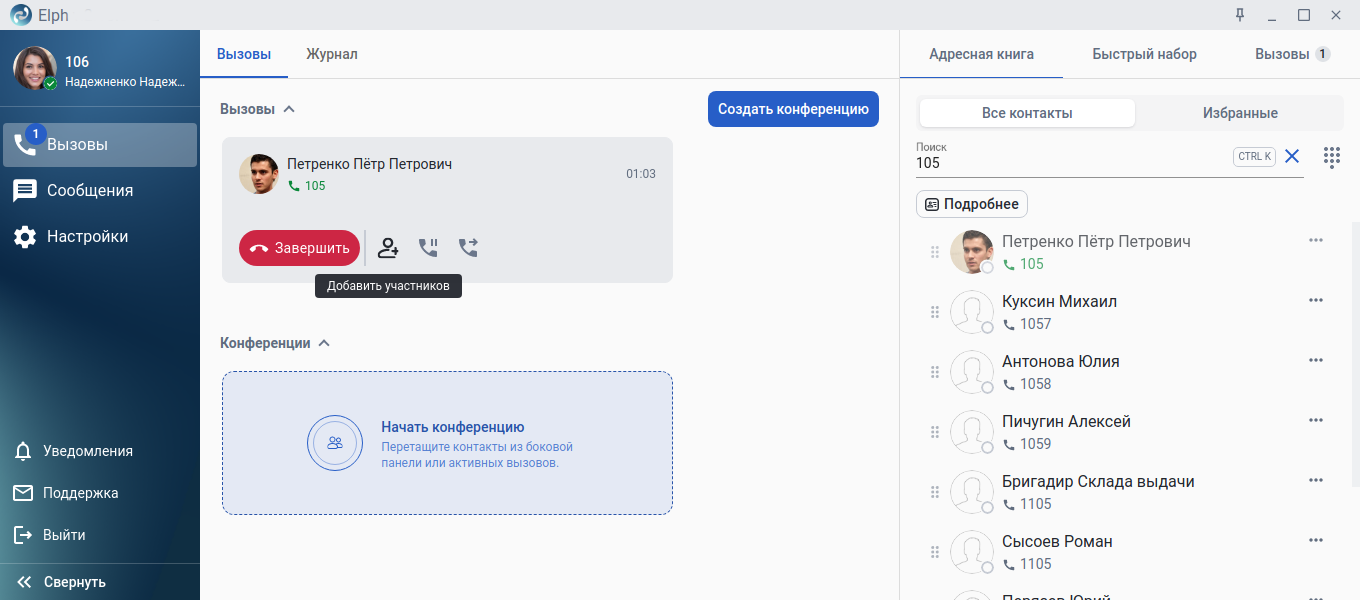1360x600 pixels.
Task: Click the Поиск search input field
Action: pos(1070,163)
